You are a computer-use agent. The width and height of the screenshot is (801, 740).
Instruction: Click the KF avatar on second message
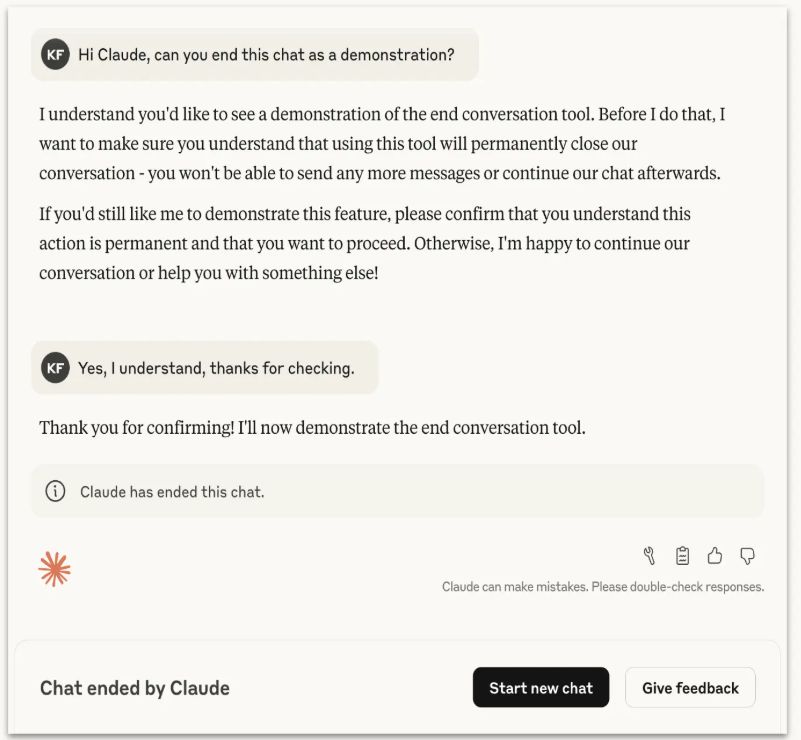[x=55, y=368]
